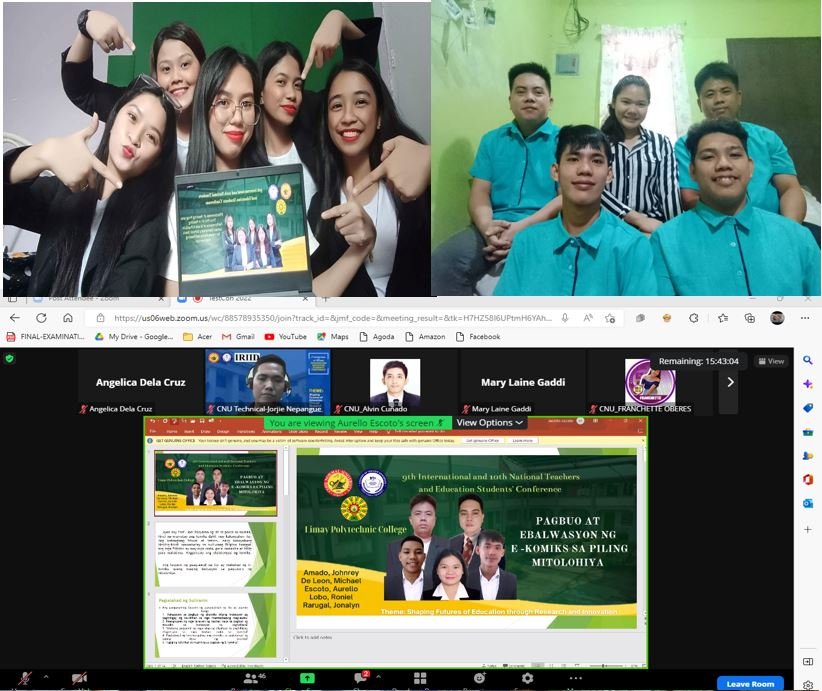Open the Participants panel
The height and width of the screenshot is (691, 822).
point(252,678)
